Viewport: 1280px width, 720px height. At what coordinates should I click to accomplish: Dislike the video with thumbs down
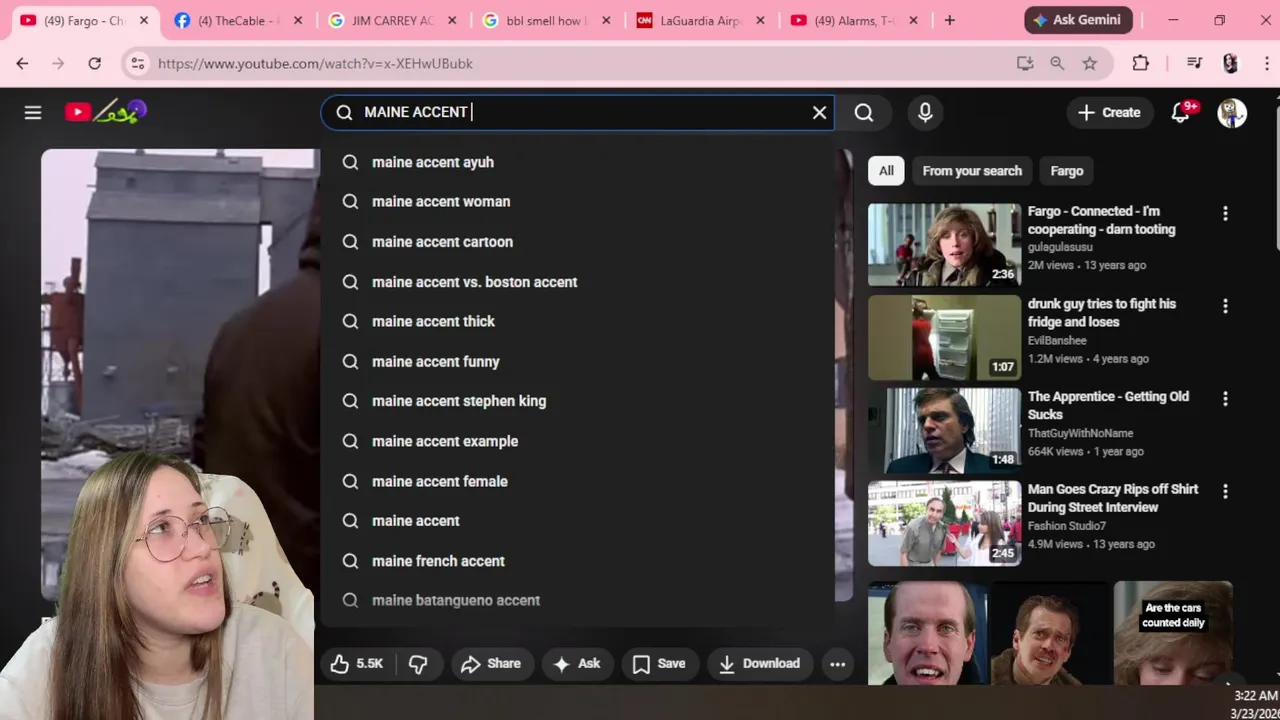(x=418, y=664)
